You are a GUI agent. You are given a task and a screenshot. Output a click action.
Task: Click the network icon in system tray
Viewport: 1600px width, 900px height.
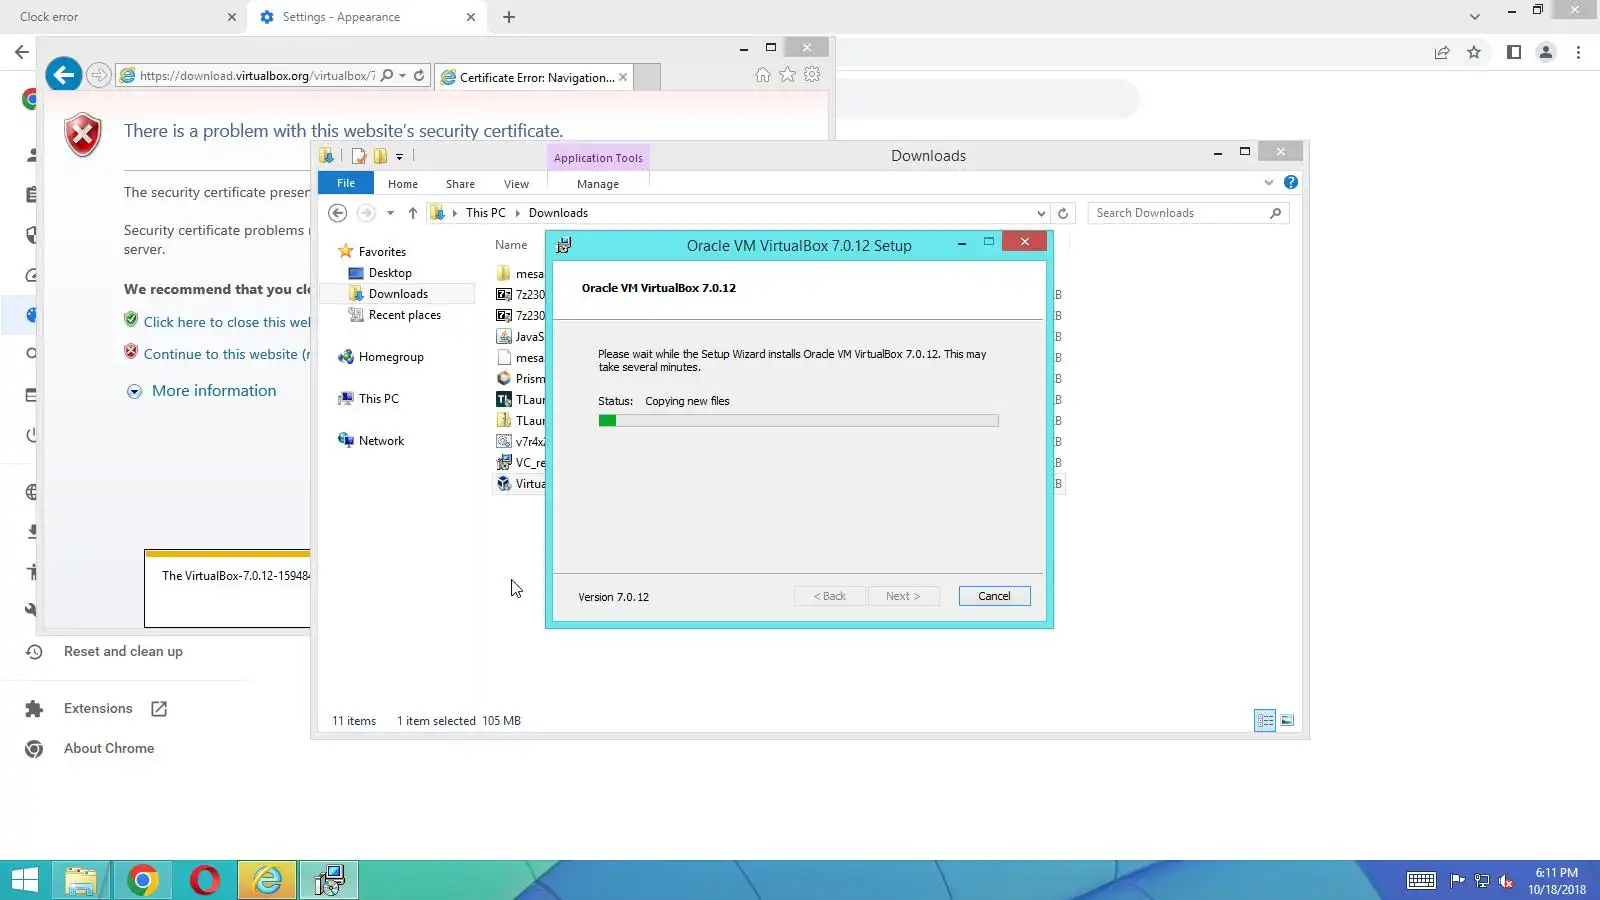coord(1482,881)
